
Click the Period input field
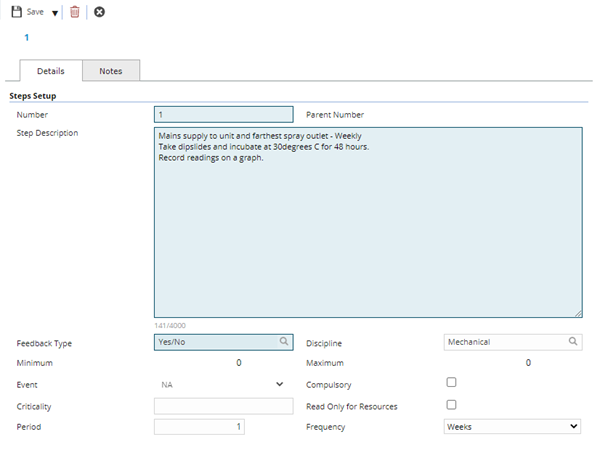tap(199, 427)
